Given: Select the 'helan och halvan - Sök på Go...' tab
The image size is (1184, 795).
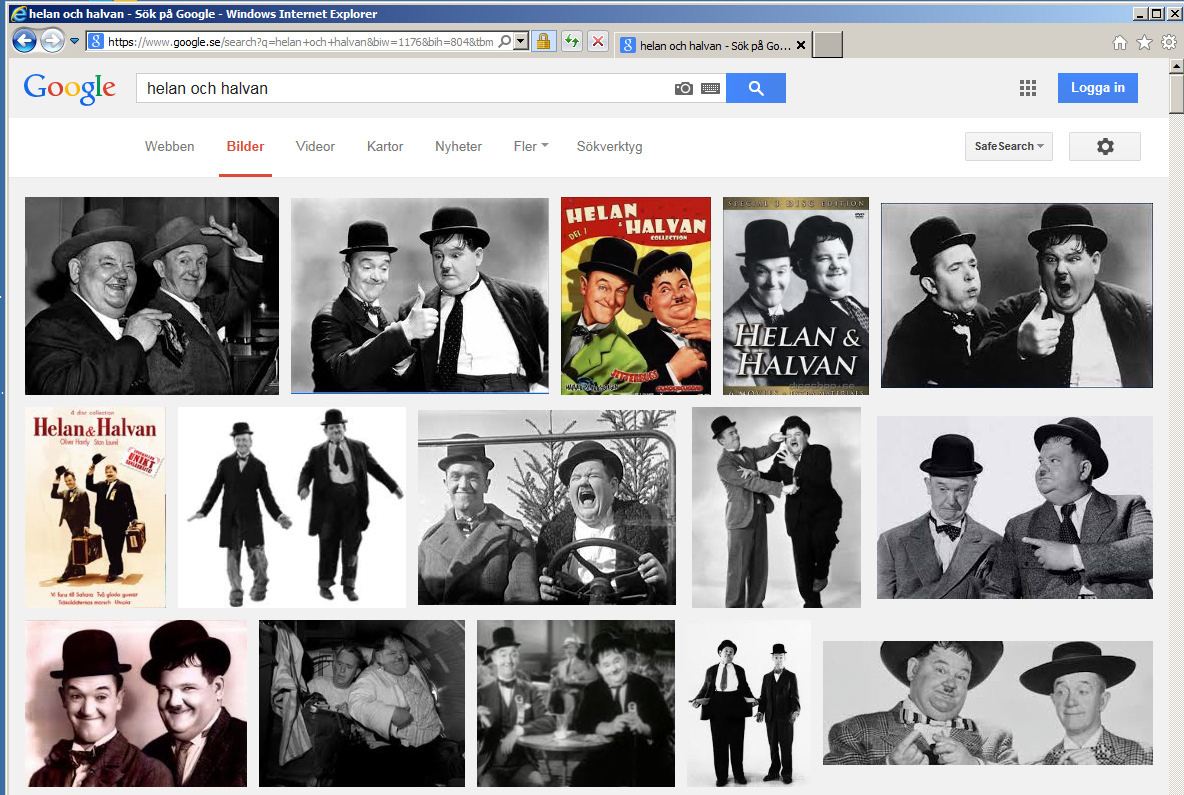Looking at the screenshot, I should 714,45.
